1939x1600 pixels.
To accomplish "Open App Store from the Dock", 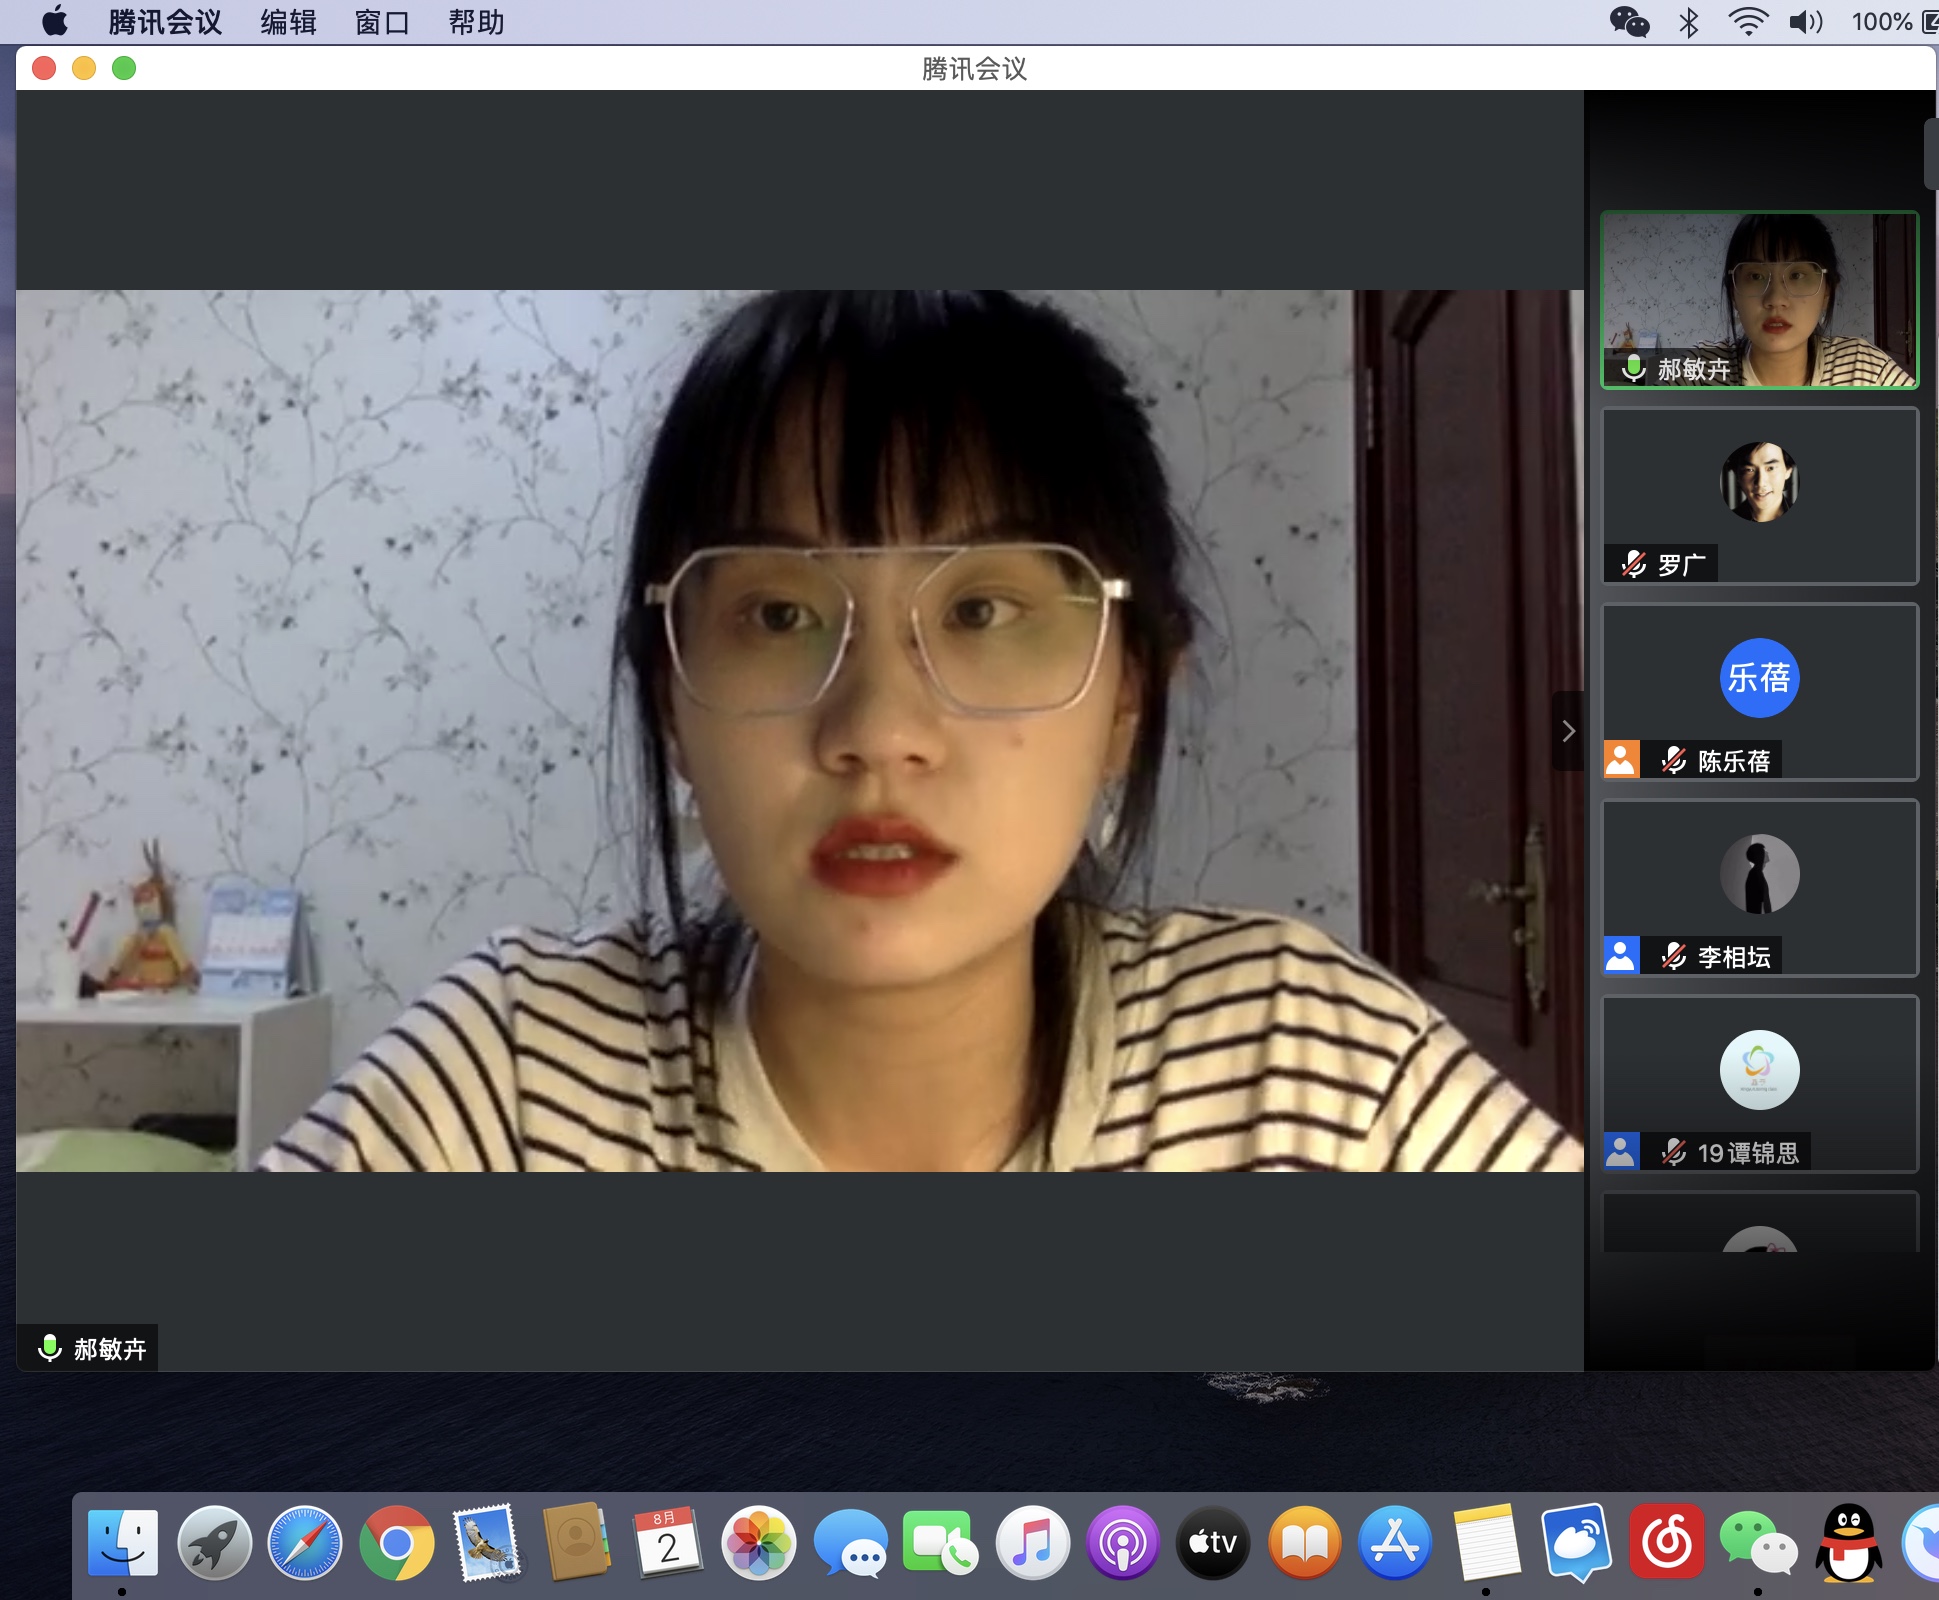I will point(1395,1543).
